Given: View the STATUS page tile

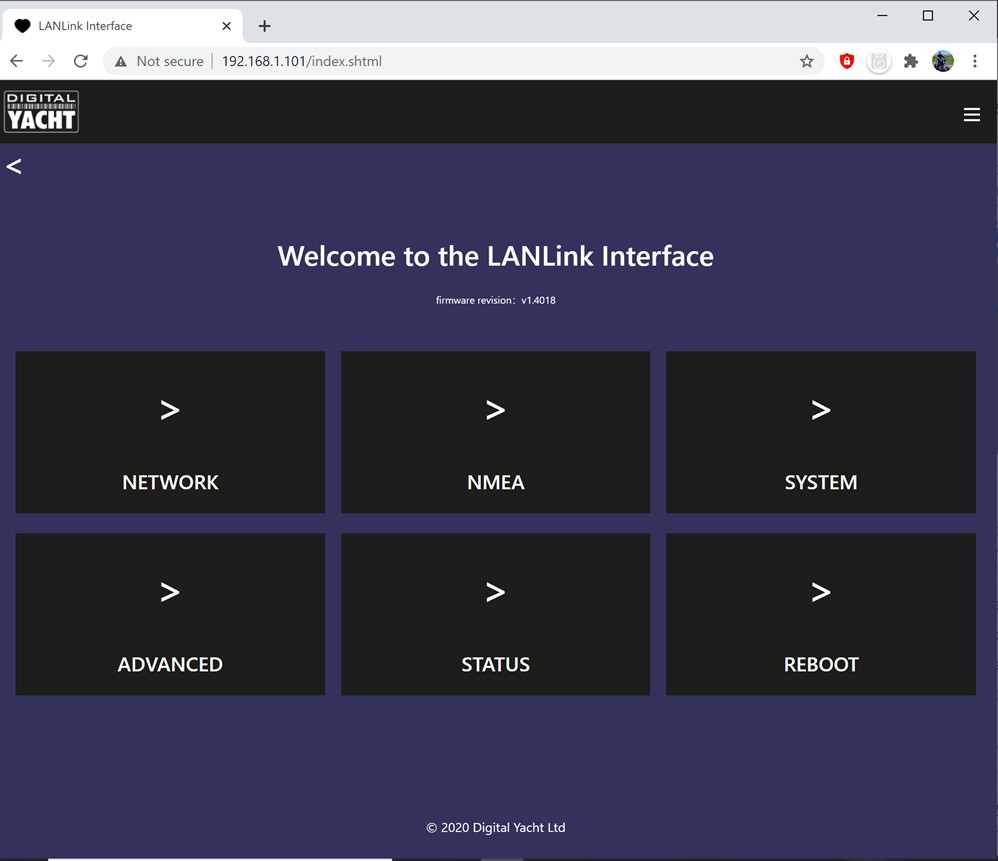Looking at the screenshot, I should click(x=495, y=614).
